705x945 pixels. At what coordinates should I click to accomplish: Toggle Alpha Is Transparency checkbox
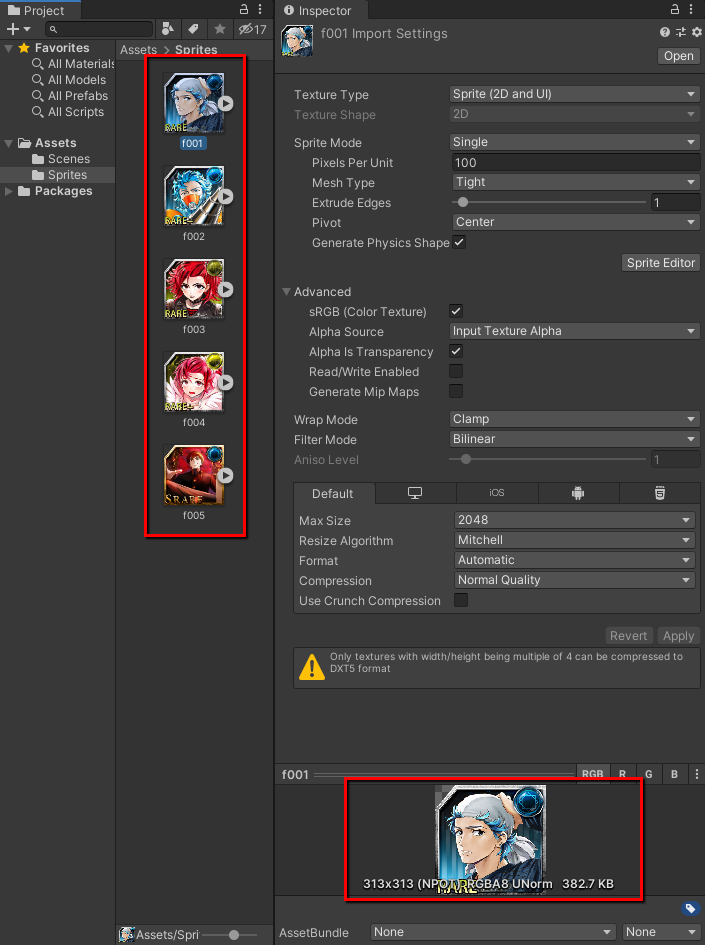tap(456, 351)
